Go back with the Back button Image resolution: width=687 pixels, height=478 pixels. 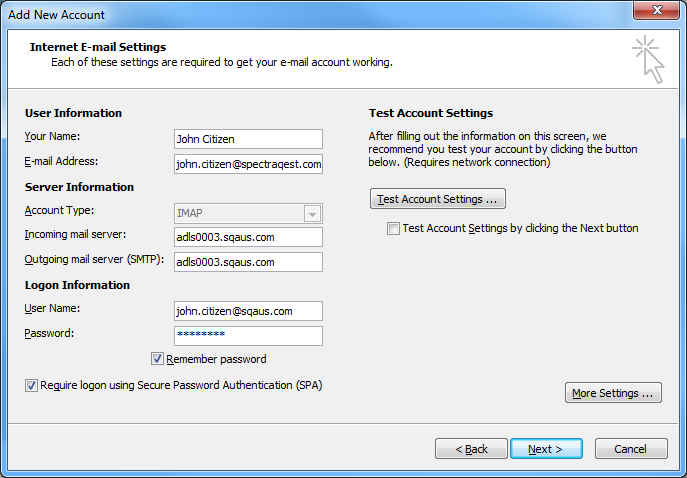point(471,449)
